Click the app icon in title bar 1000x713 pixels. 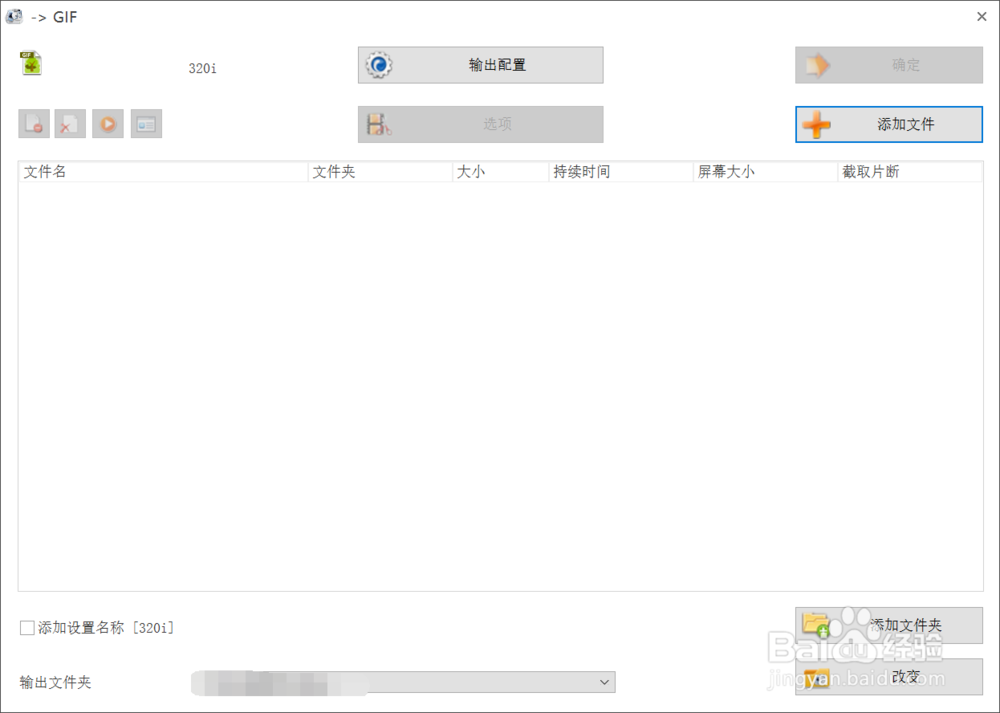click(x=14, y=17)
